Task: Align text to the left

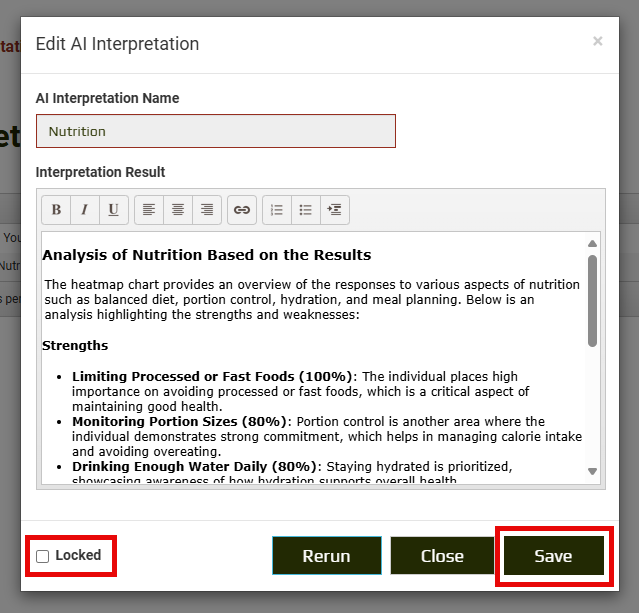Action: pos(149,210)
